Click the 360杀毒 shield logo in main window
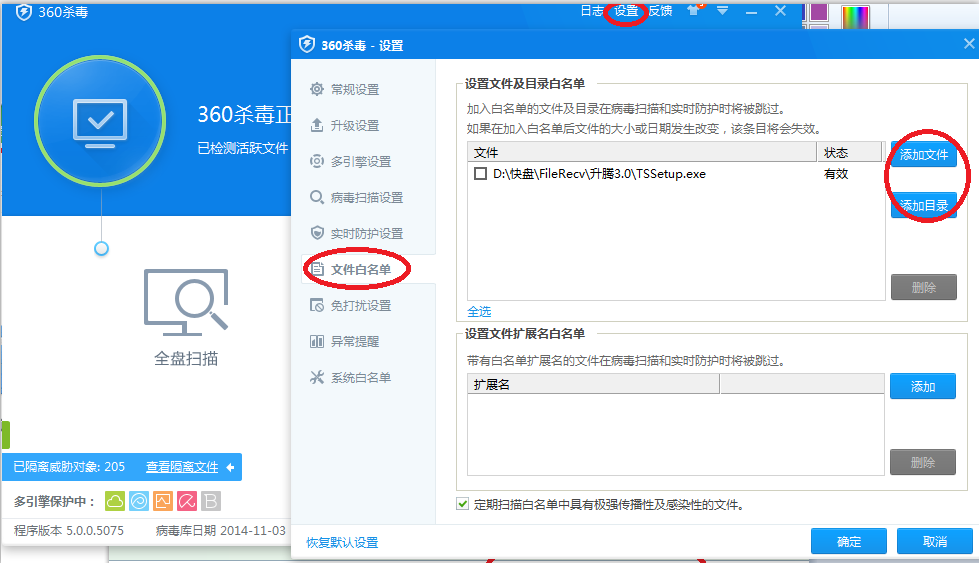This screenshot has width=979, height=563. [x=24, y=12]
